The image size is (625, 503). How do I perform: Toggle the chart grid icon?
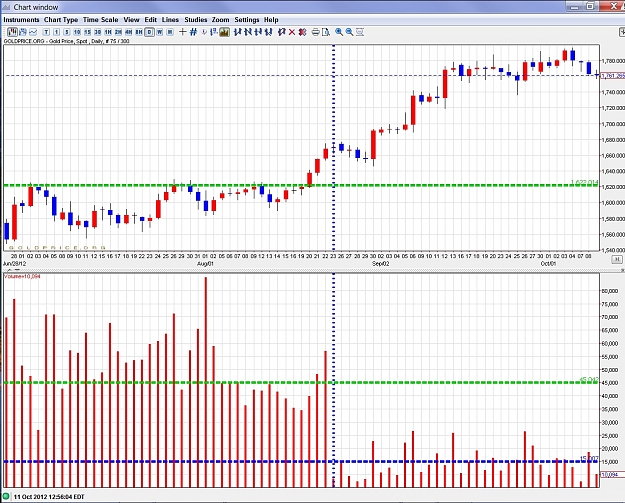pos(193,32)
